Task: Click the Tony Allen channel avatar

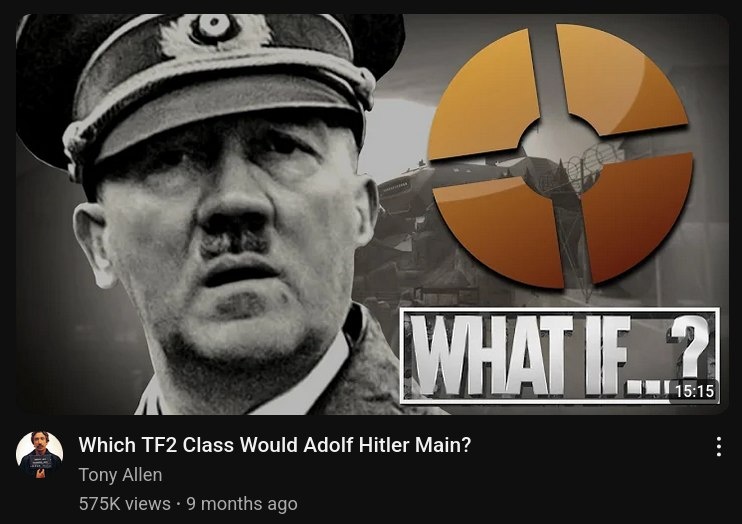Action: pos(39,454)
